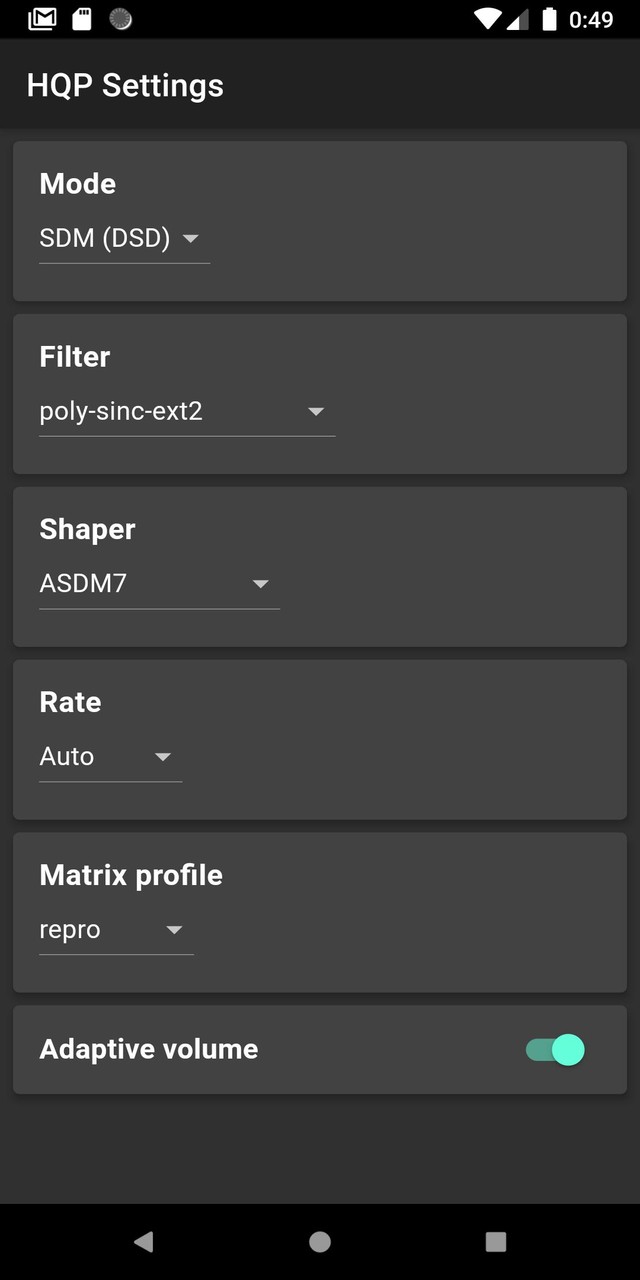Open the Gmail notification icon
Image resolution: width=640 pixels, height=1280 pixels.
click(x=40, y=18)
